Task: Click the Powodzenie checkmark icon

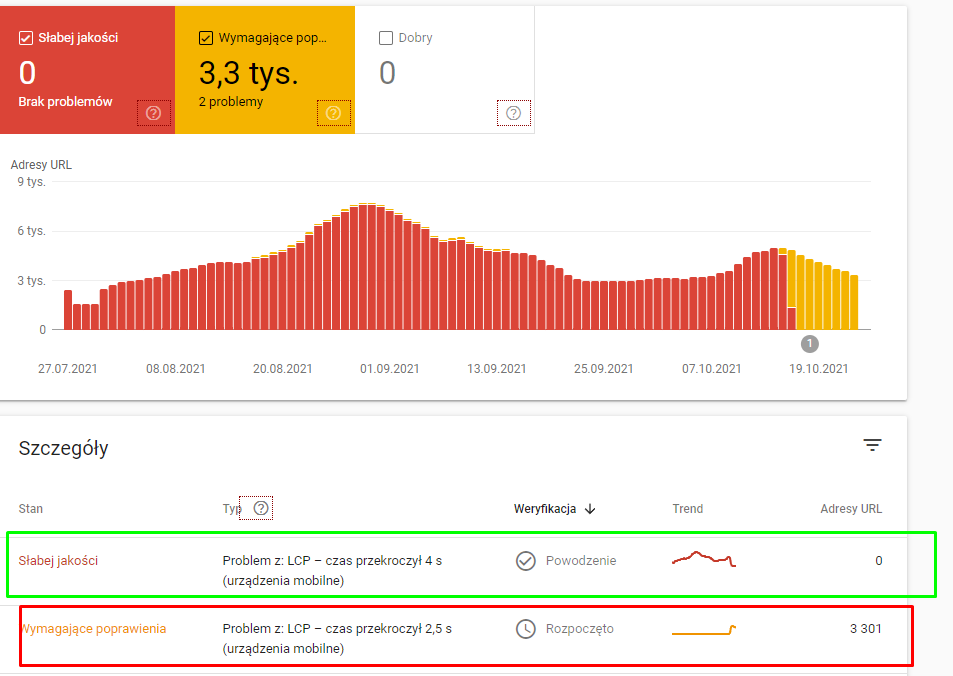Action: coord(526,561)
